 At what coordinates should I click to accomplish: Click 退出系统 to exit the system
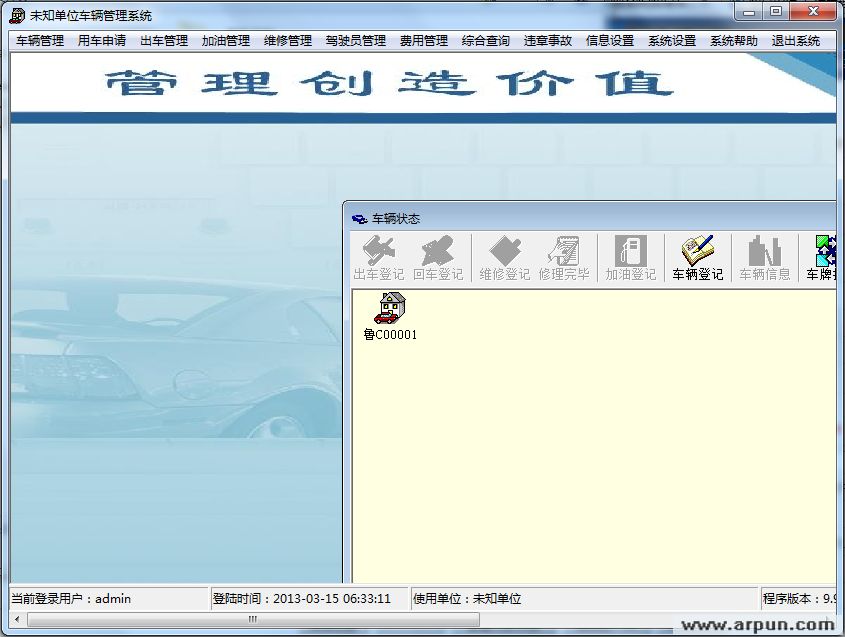(x=796, y=41)
